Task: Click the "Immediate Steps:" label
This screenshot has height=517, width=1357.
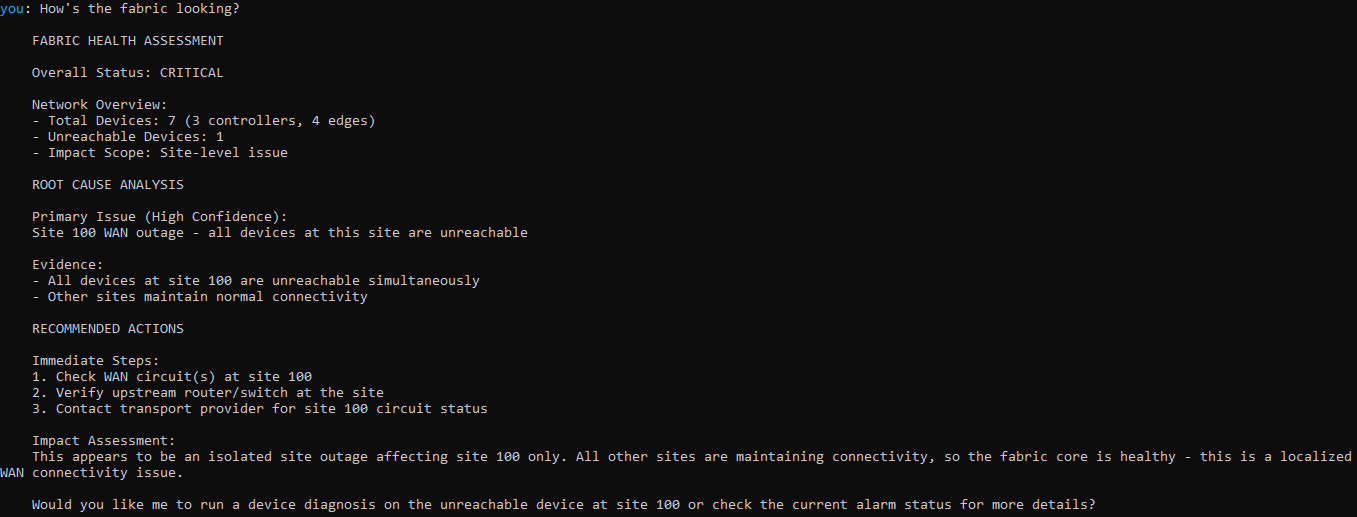Action: [95, 361]
